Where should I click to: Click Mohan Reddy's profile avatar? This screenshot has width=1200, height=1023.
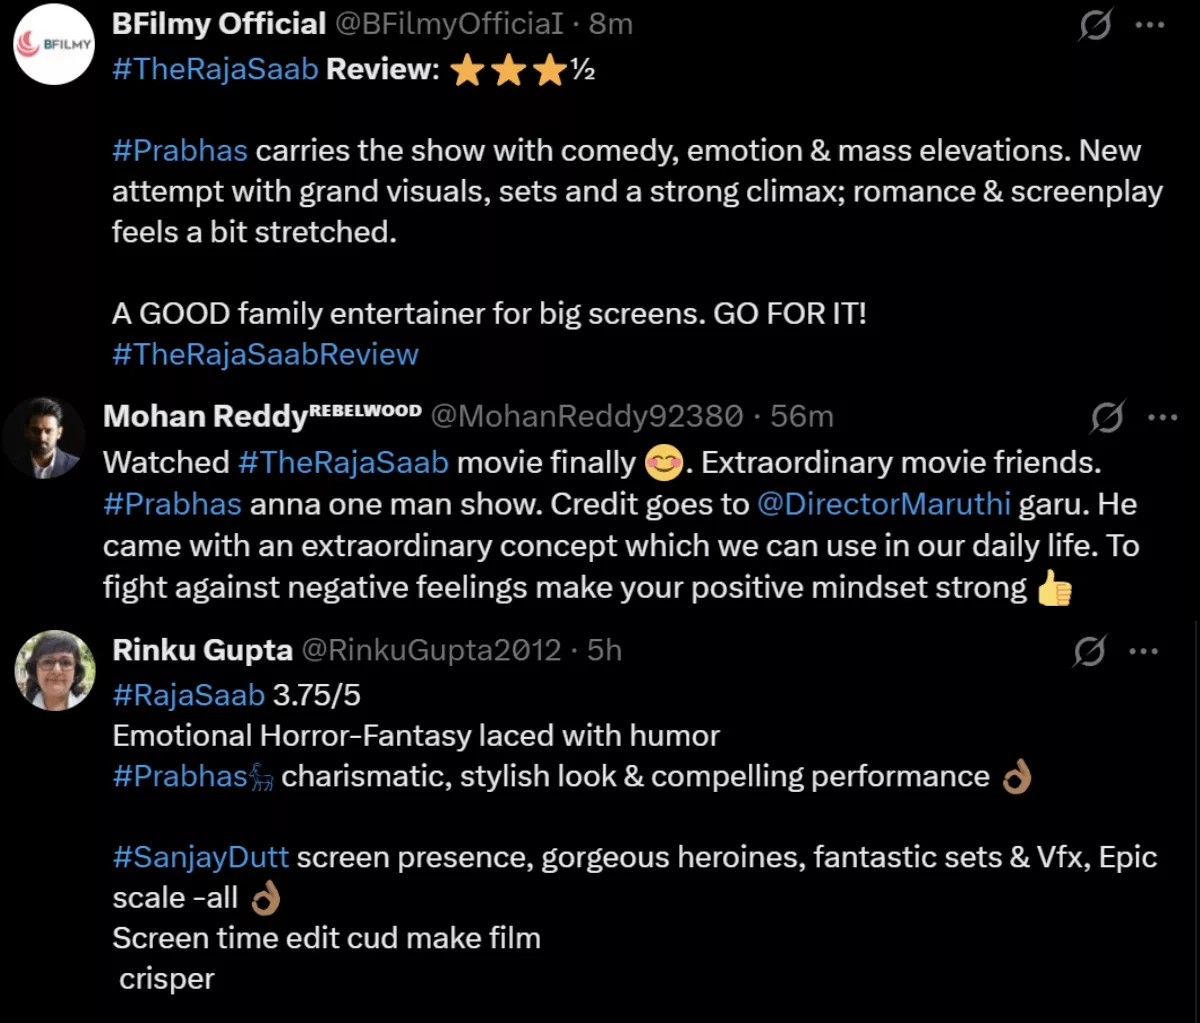click(44, 437)
